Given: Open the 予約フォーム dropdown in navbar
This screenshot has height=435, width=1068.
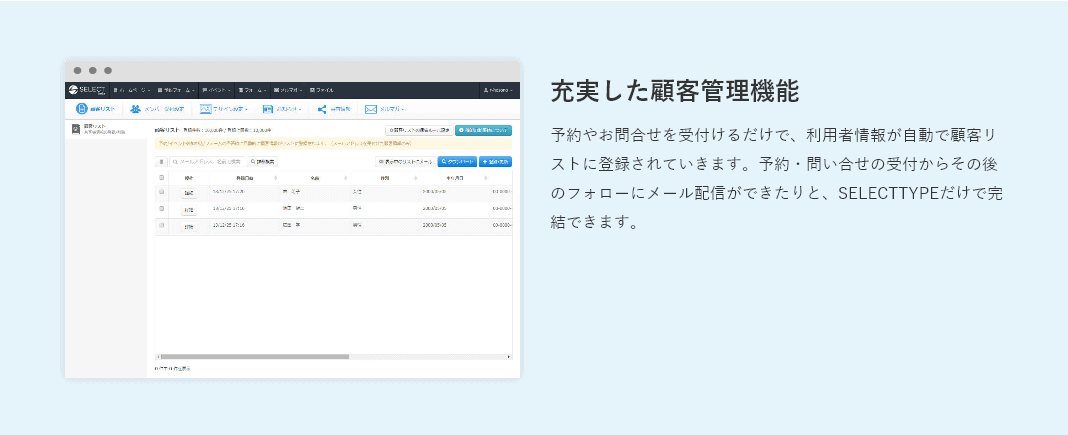Looking at the screenshot, I should pyautogui.click(x=176, y=90).
